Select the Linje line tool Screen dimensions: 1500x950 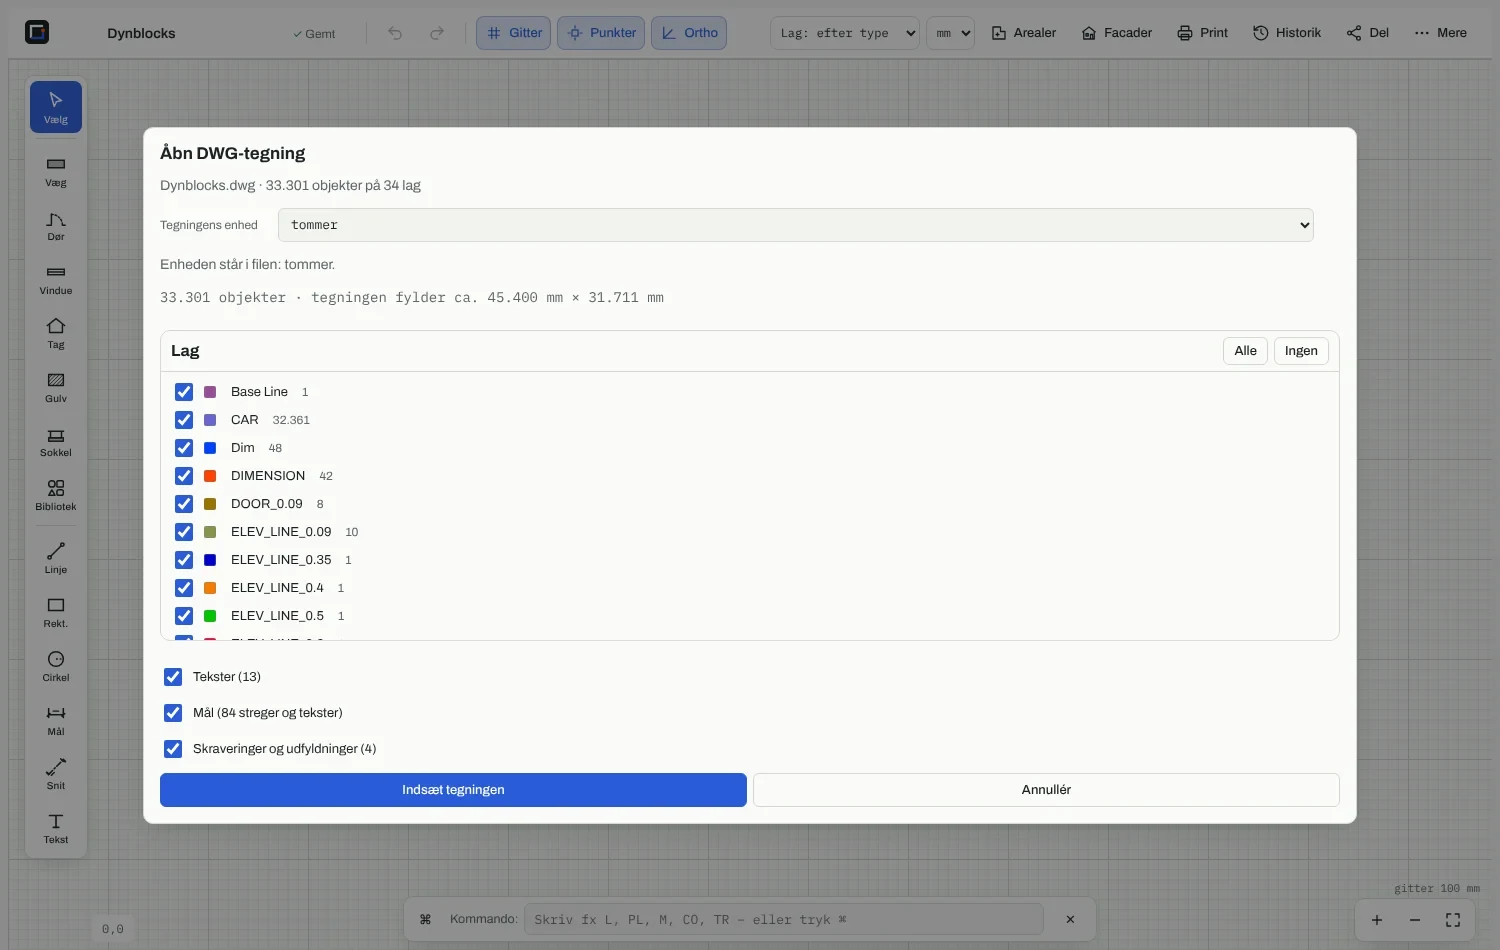(x=56, y=558)
